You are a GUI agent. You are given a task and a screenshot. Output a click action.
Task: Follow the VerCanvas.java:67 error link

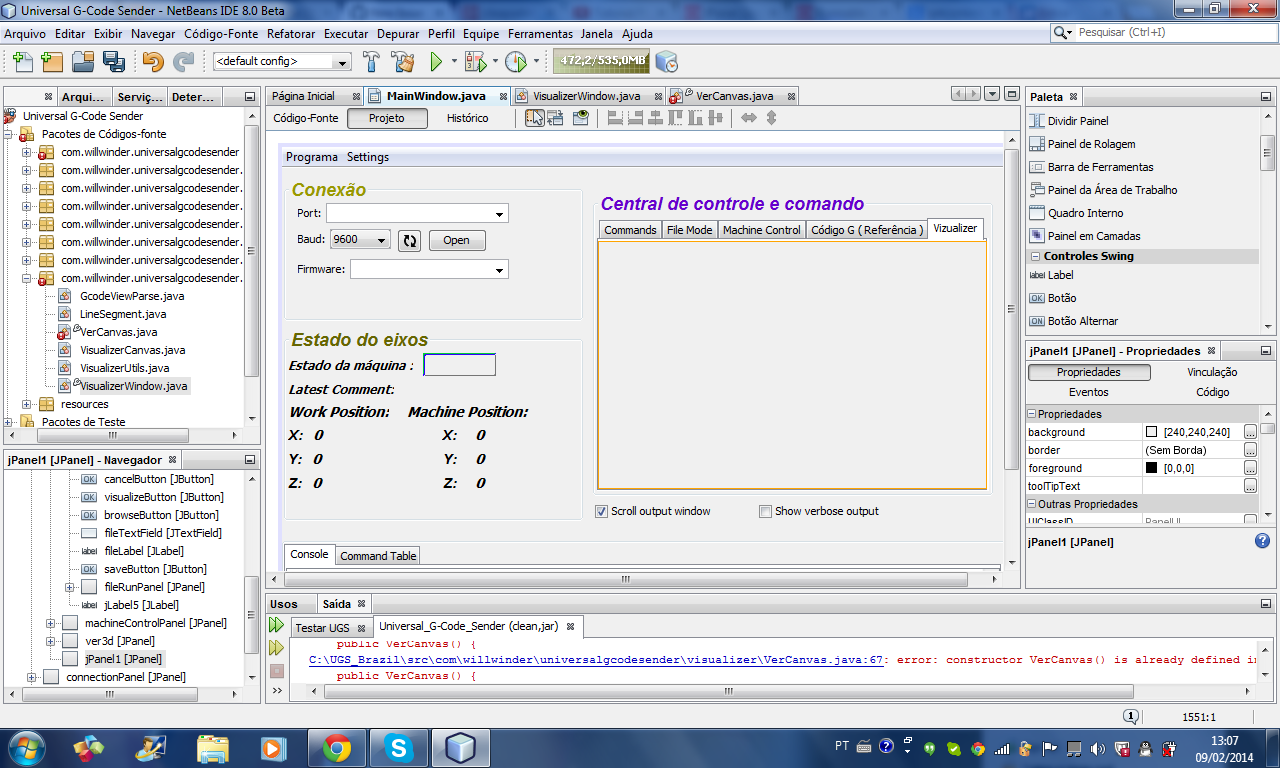597,660
